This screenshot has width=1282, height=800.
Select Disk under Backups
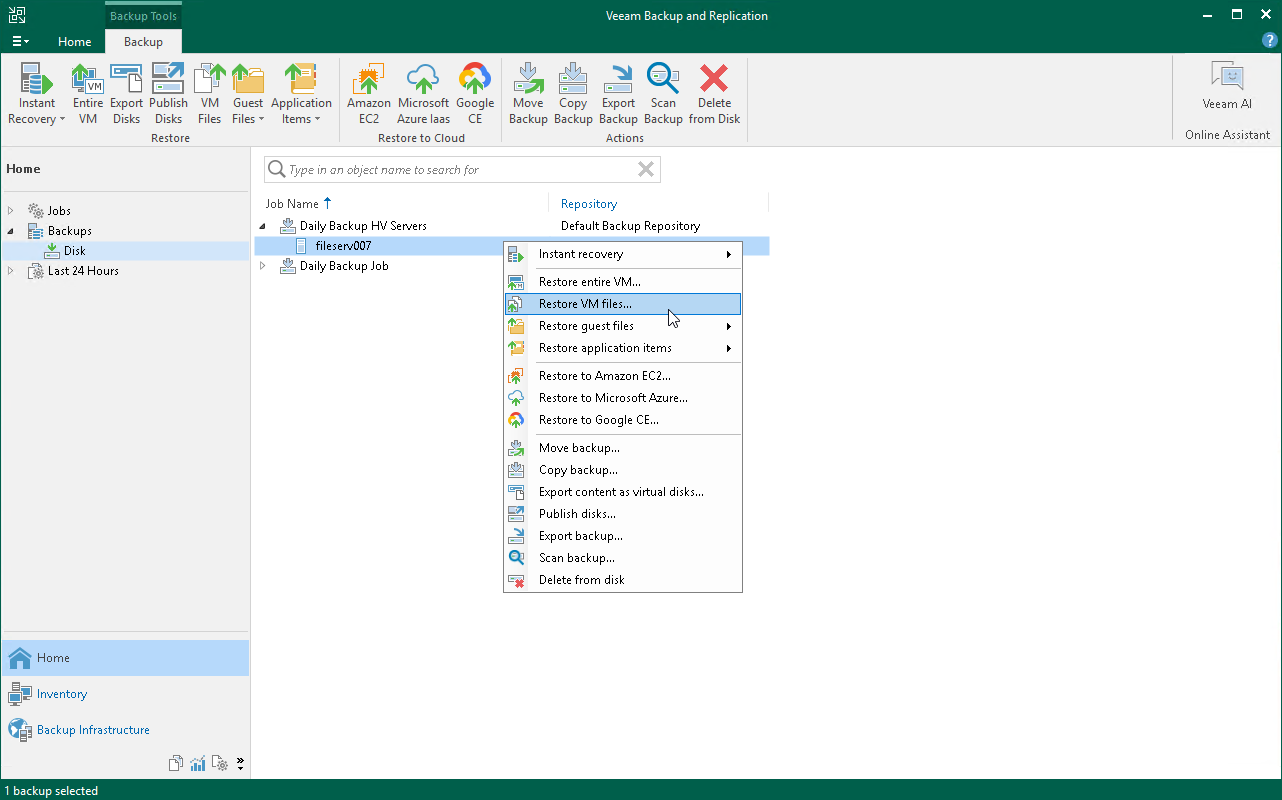tap(74, 251)
